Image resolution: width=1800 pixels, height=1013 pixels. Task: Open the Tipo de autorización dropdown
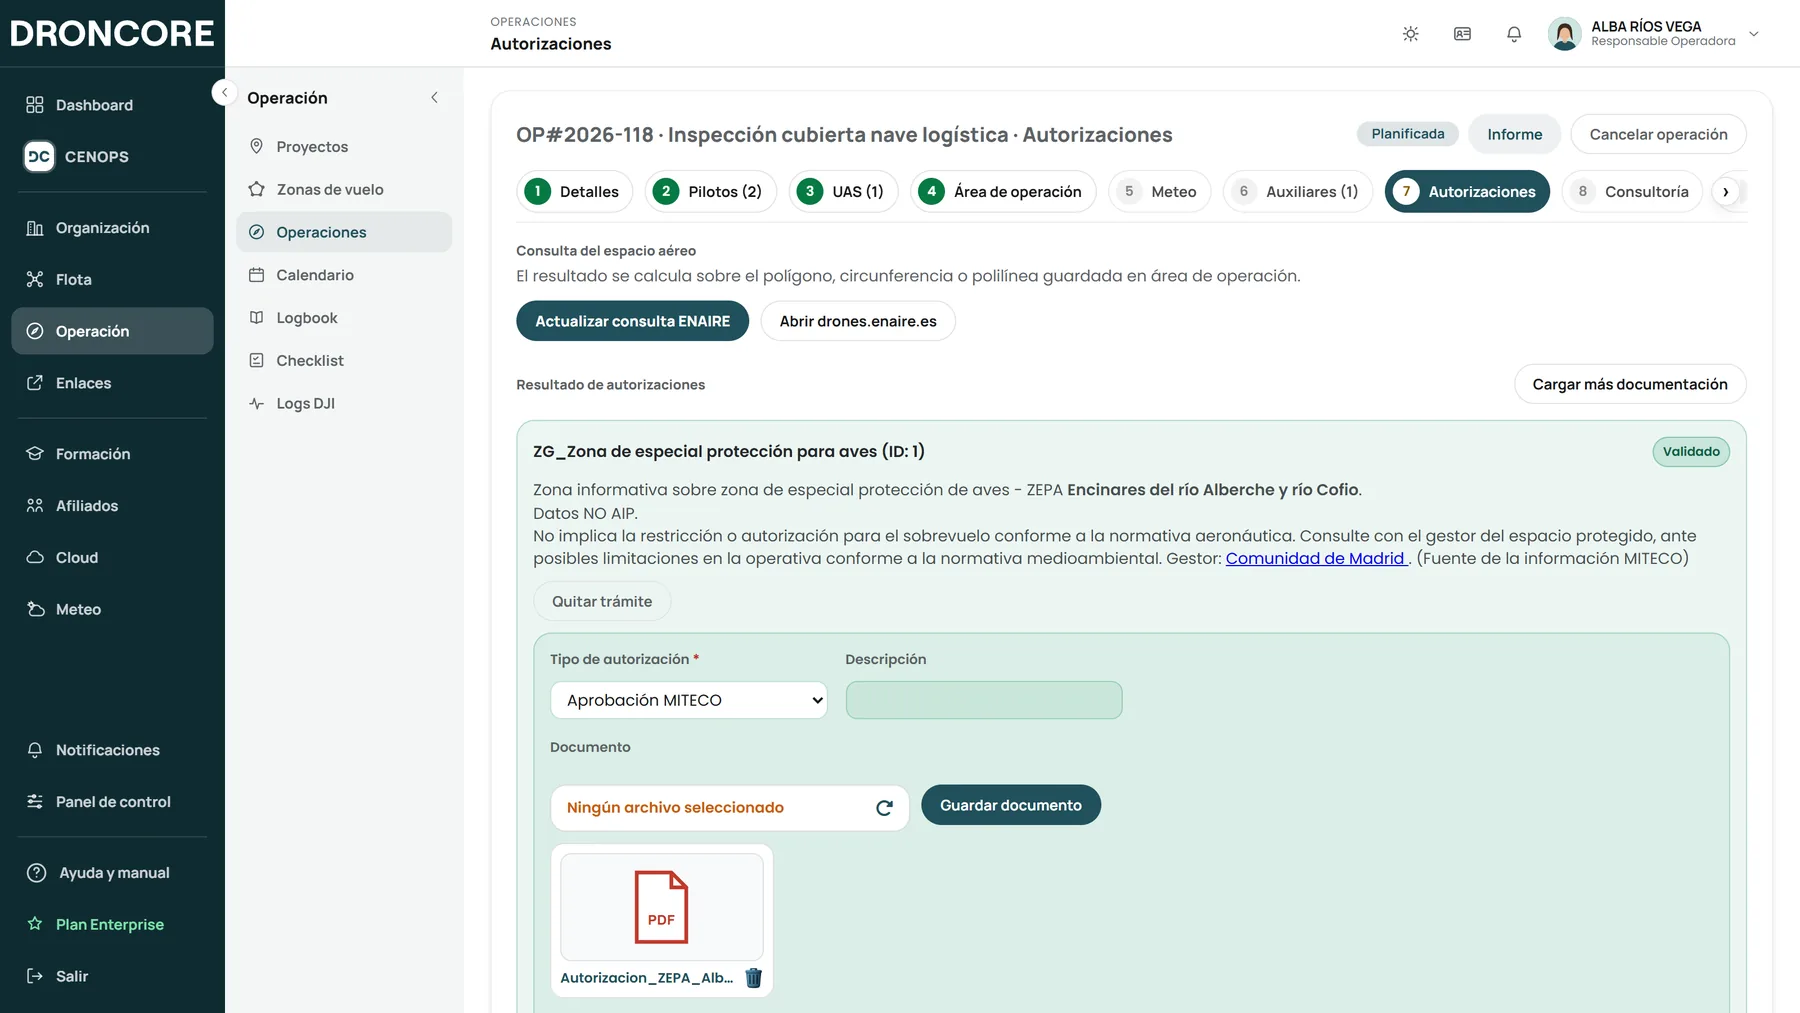tap(689, 700)
